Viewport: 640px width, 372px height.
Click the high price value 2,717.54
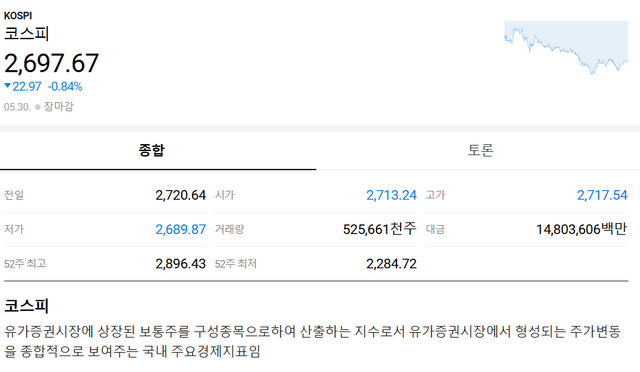pyautogui.click(x=602, y=195)
